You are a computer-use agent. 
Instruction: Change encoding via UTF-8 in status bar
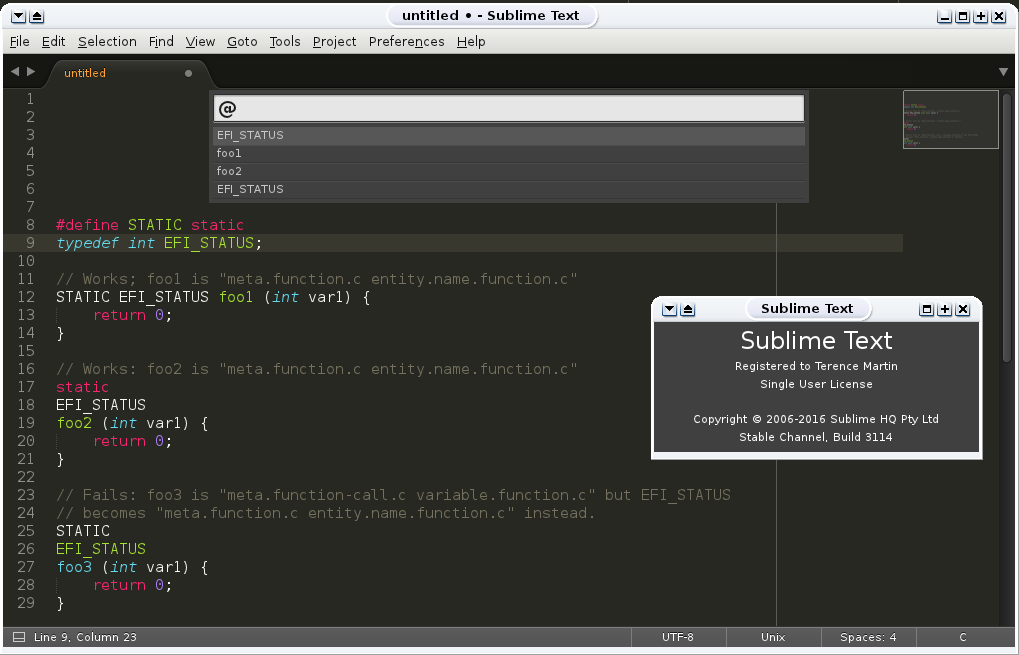click(x=678, y=637)
